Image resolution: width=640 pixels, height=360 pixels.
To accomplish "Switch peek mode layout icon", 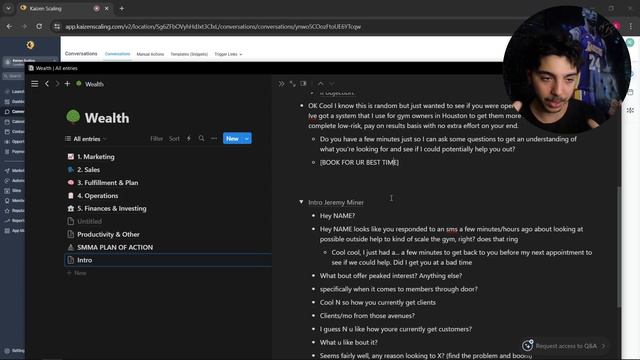I will click(303, 84).
